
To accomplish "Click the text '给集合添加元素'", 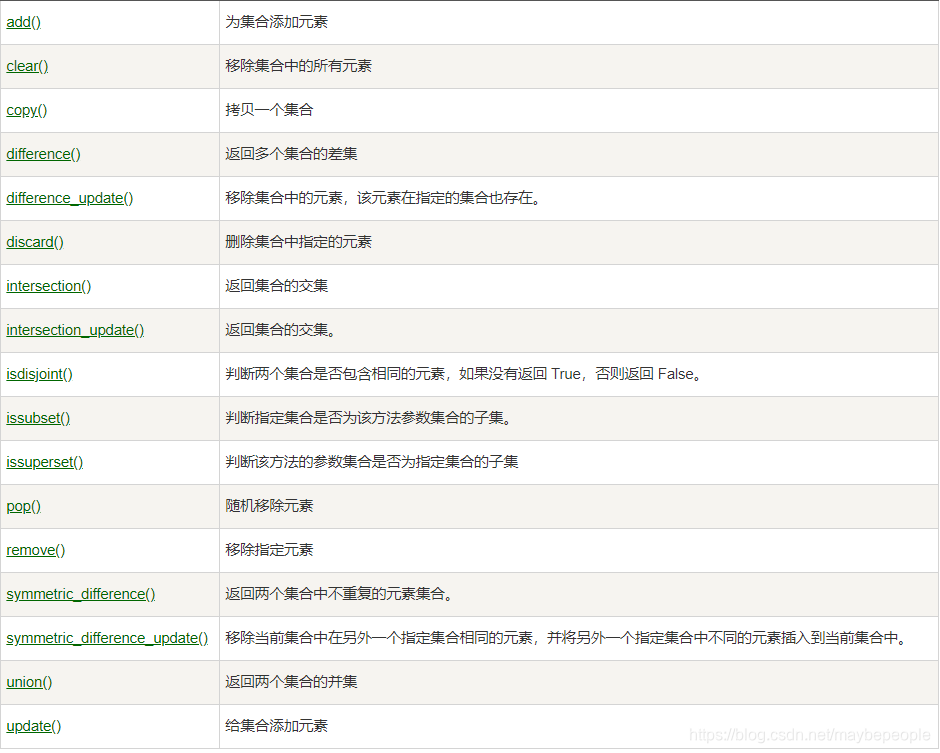I will coord(276,726).
